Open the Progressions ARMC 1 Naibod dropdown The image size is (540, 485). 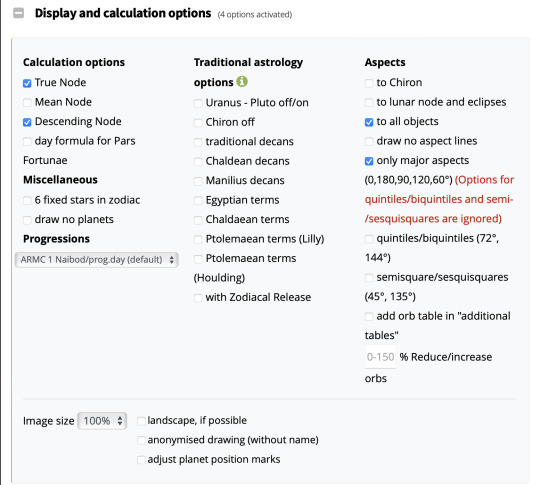click(96, 260)
